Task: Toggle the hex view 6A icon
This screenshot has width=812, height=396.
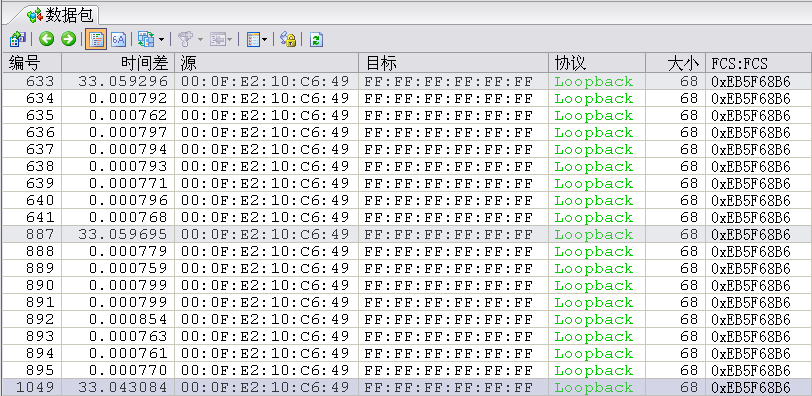Action: point(119,39)
